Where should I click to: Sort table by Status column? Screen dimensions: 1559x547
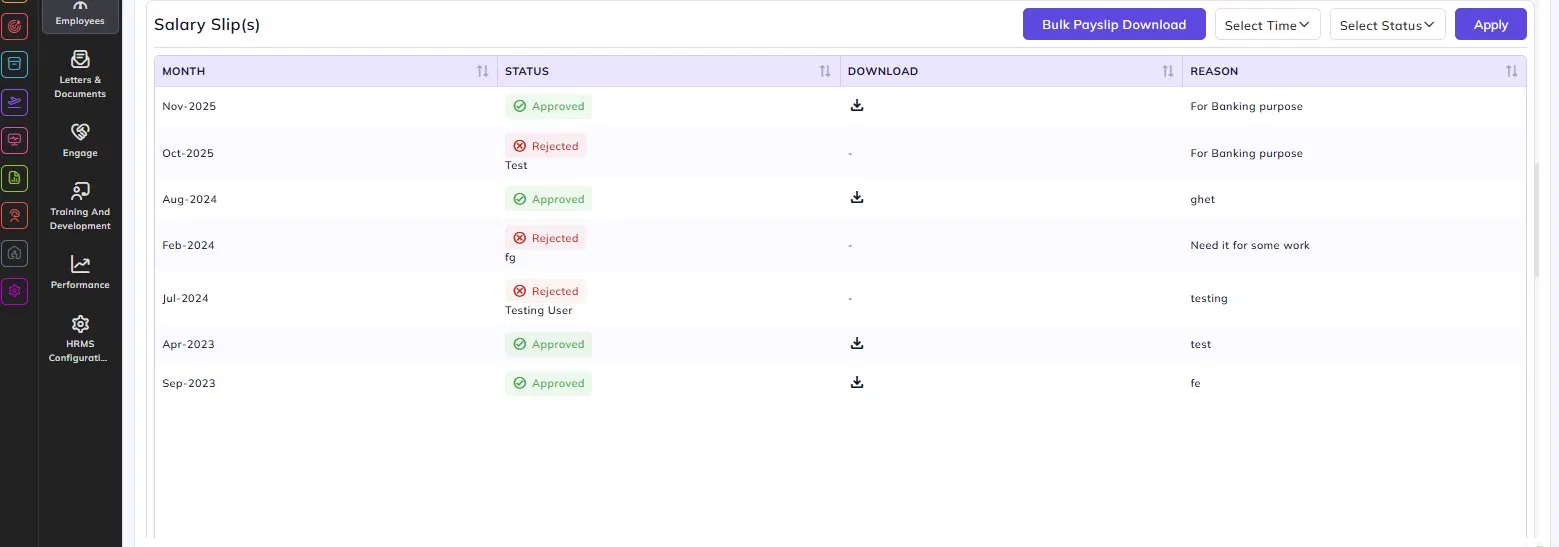pyautogui.click(x=825, y=71)
